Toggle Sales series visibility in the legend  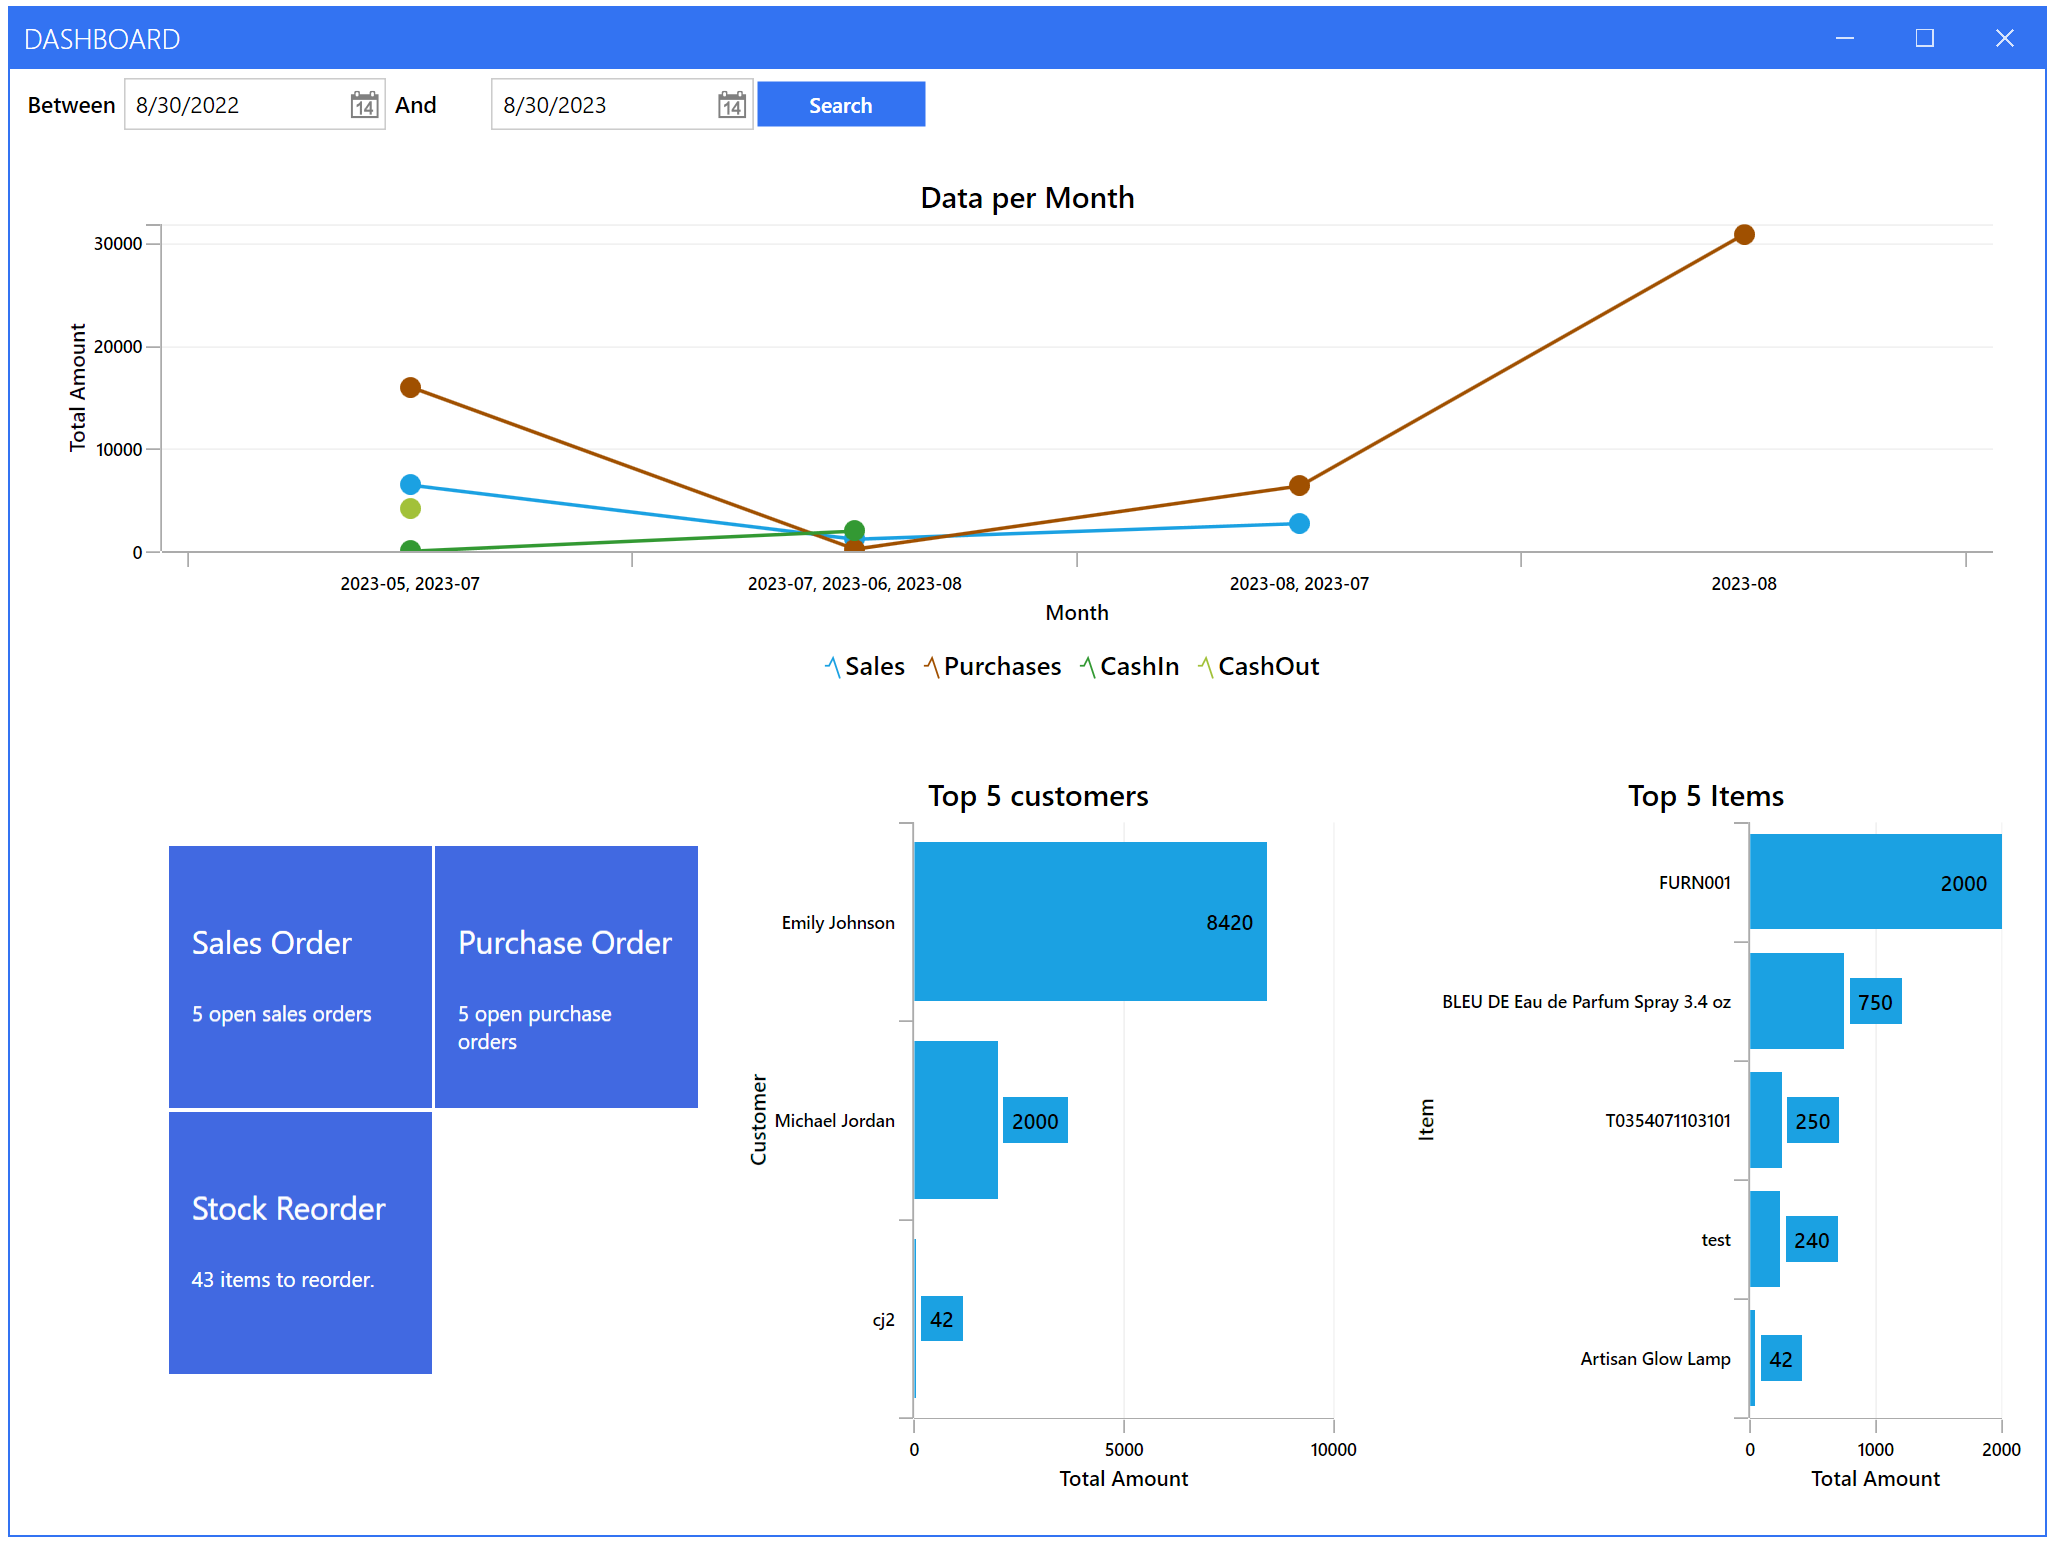click(873, 665)
